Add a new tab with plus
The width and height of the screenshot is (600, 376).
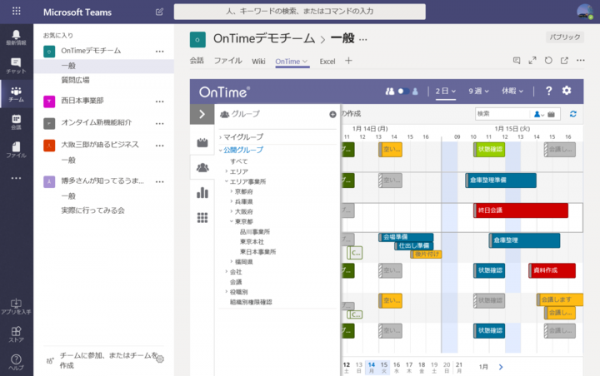tap(348, 60)
